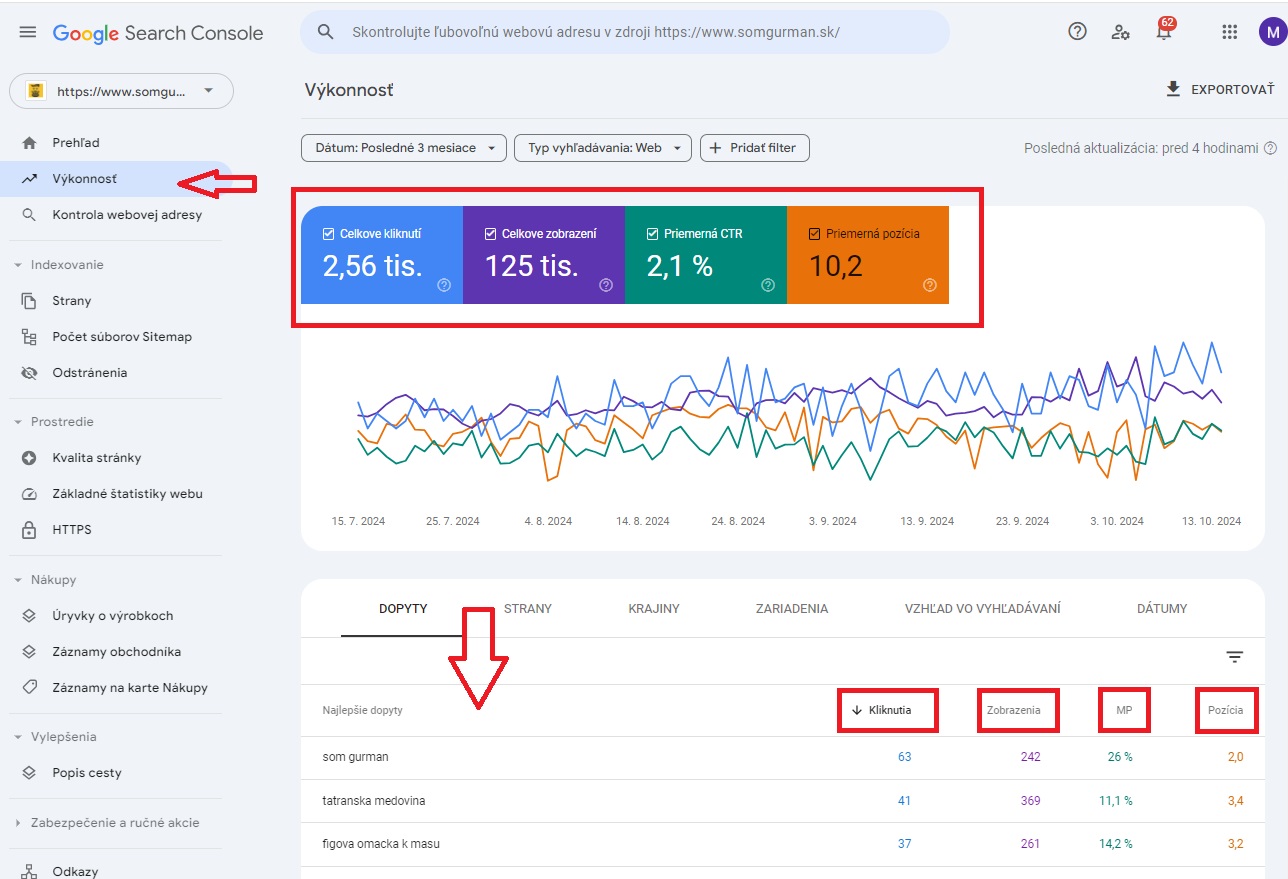The image size is (1288, 879).
Task: Click the HTTPS lock icon
Action: pos(29,530)
